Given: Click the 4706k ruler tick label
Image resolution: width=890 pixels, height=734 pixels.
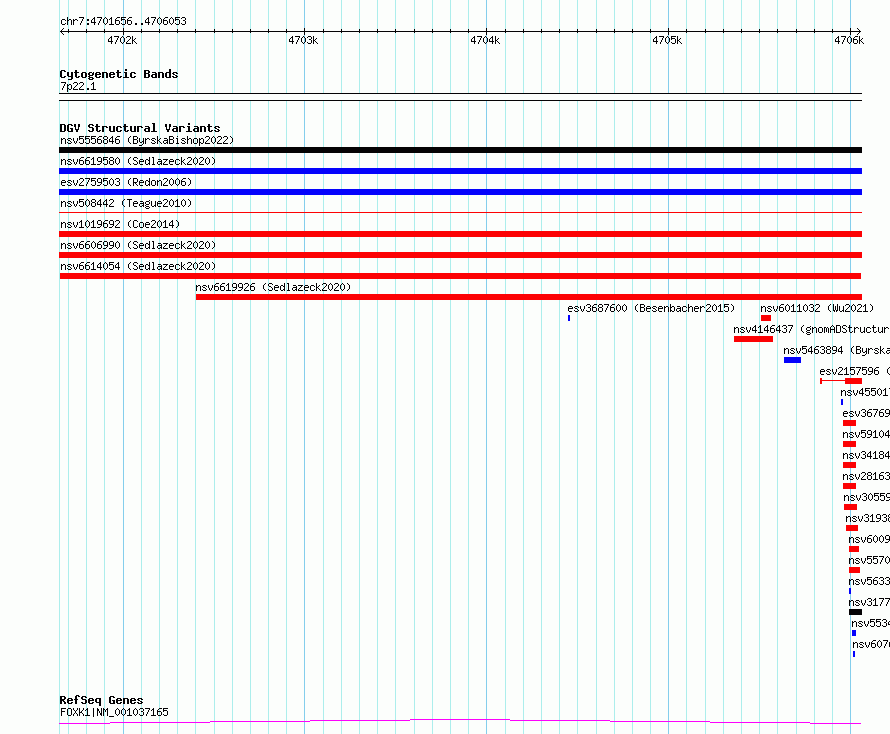Looking at the screenshot, I should coord(849,40).
